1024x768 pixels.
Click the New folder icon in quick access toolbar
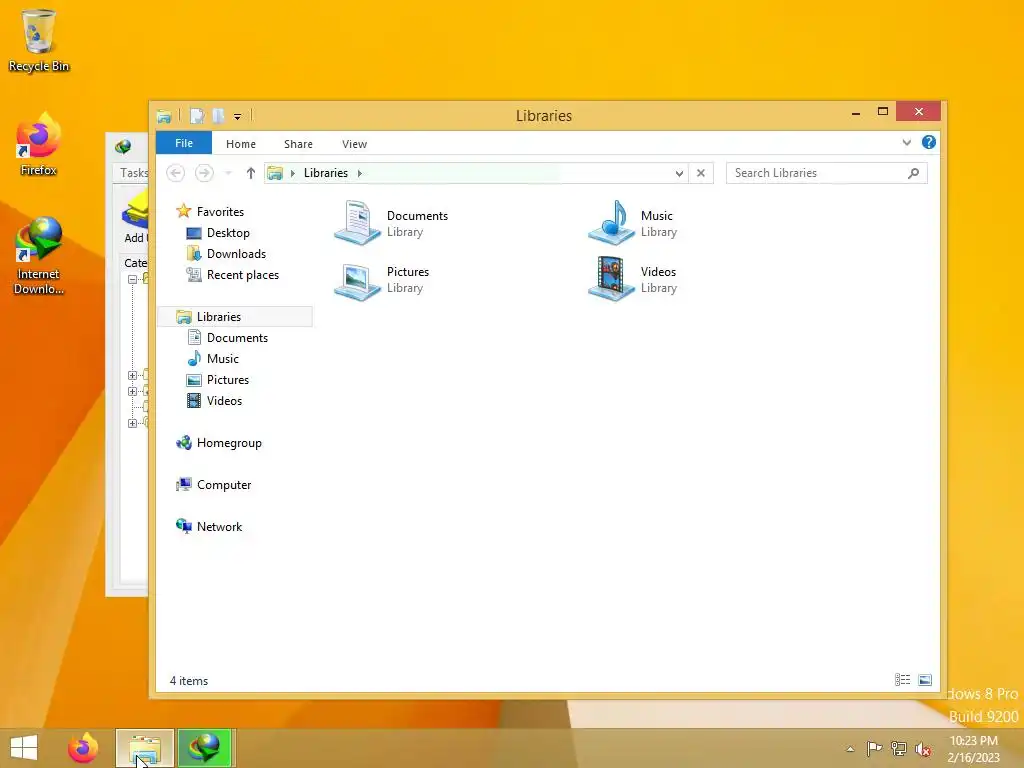(x=218, y=116)
